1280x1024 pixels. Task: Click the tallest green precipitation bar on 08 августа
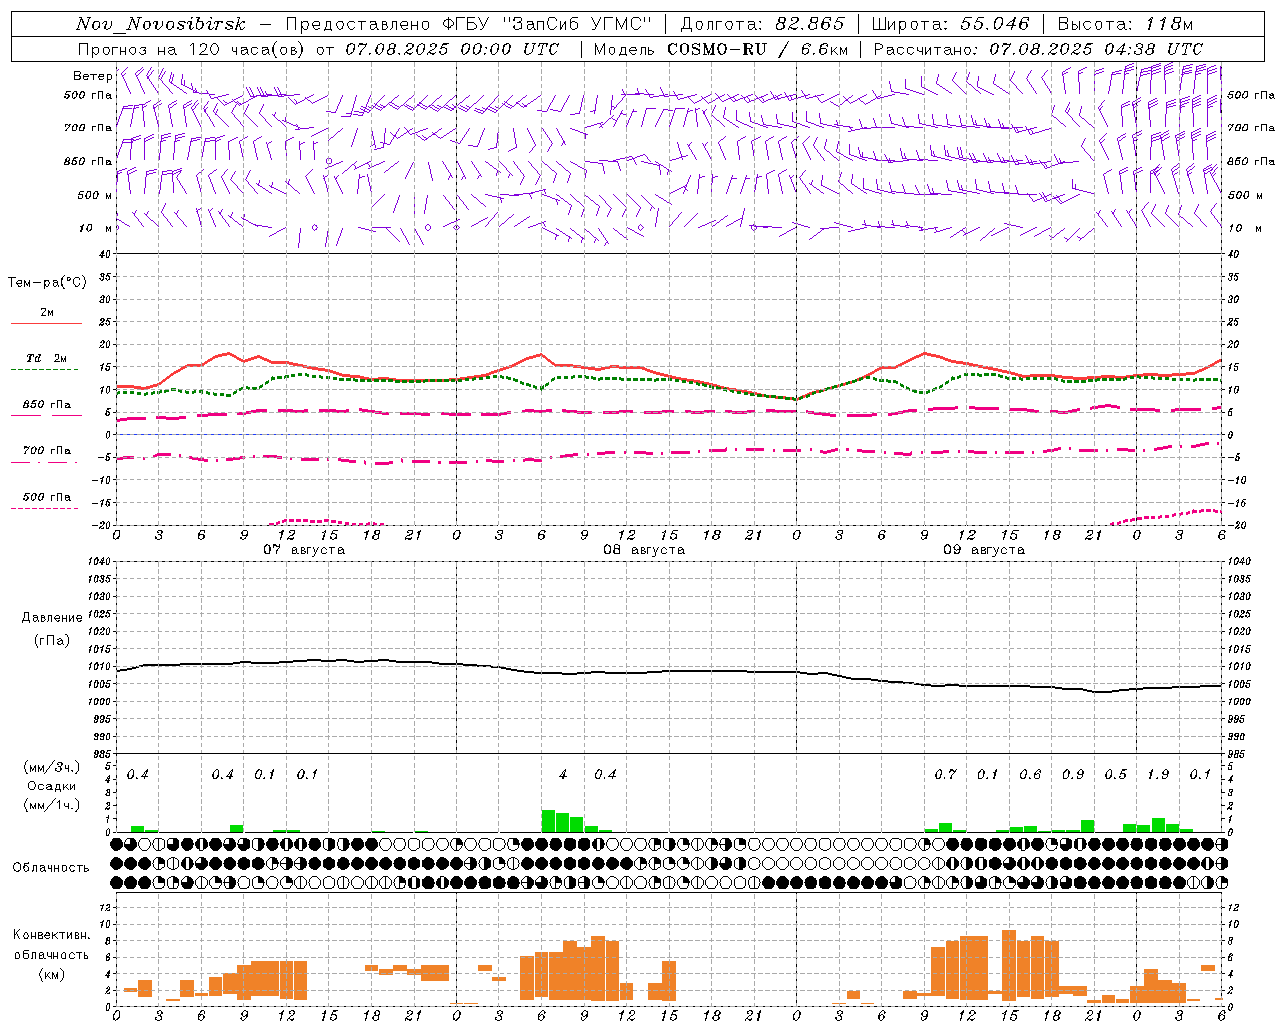coord(549,821)
